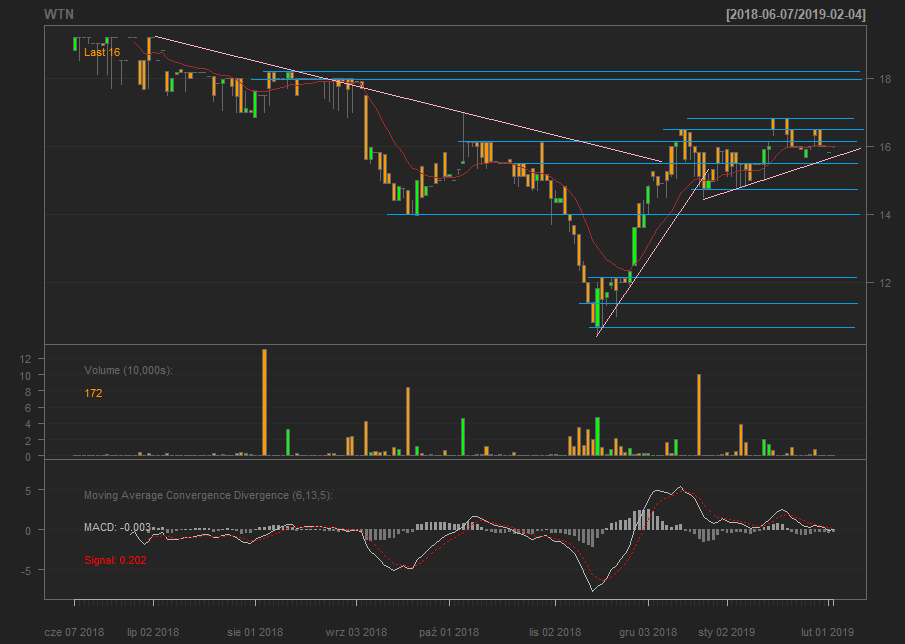Click the 'Volume (10,000s):' label
Image resolution: width=905 pixels, height=644 pixels.
coord(128,370)
